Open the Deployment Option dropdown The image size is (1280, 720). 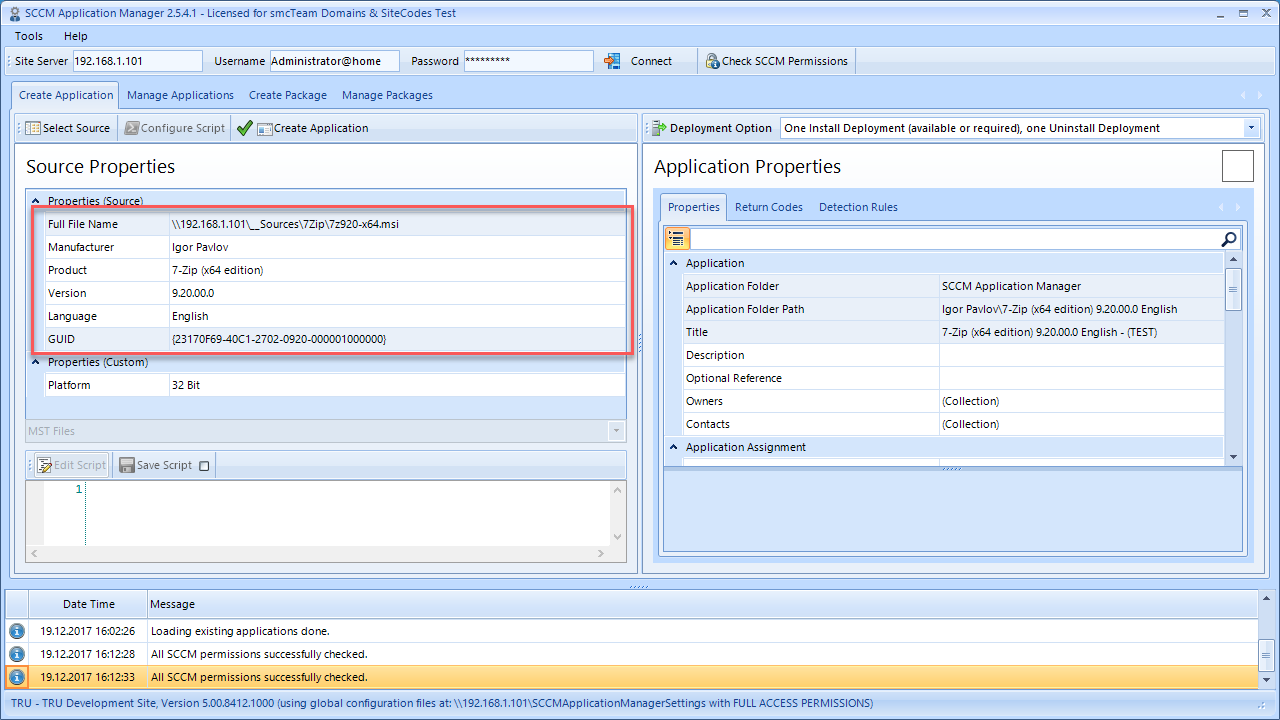(1251, 128)
